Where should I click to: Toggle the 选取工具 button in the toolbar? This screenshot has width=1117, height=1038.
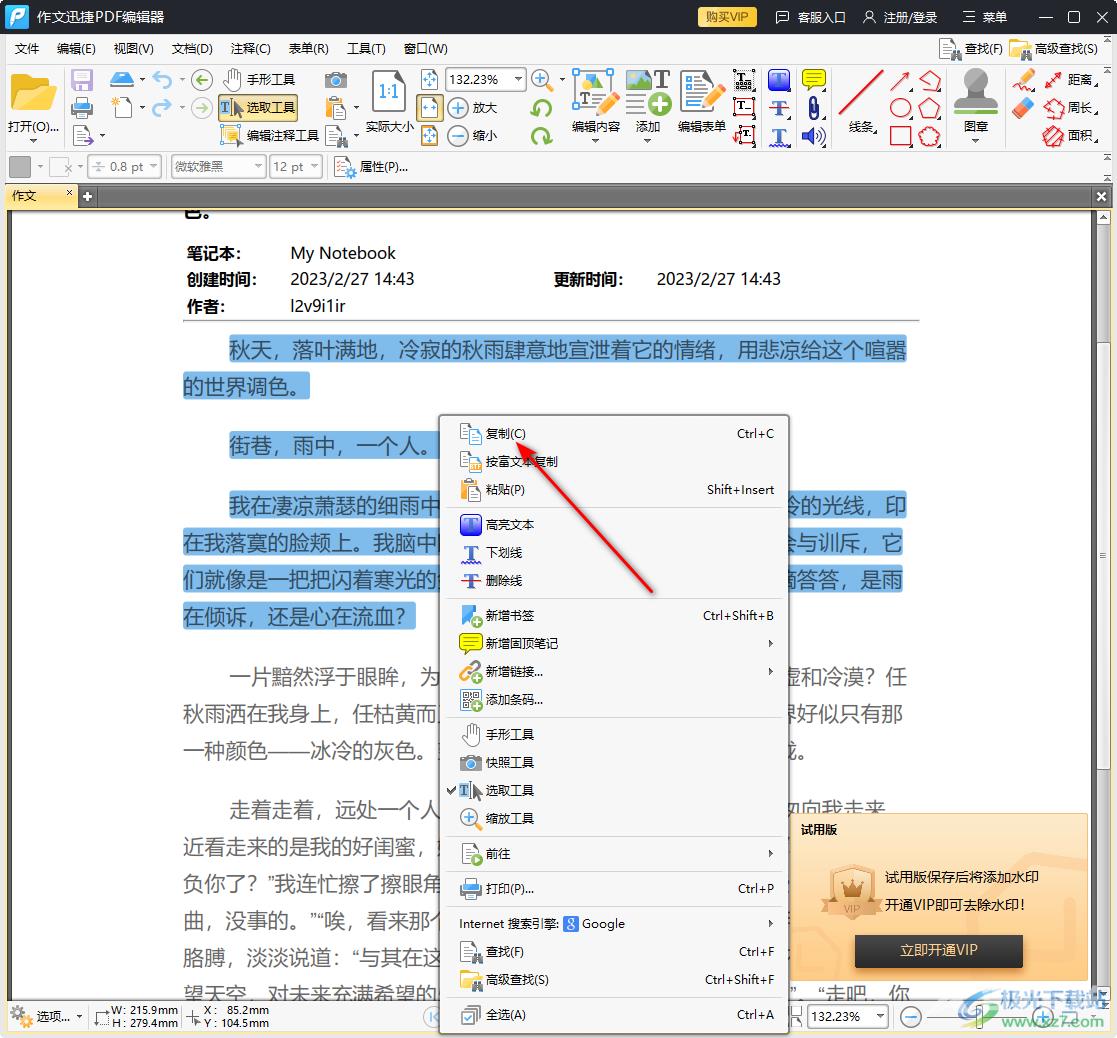pos(257,108)
